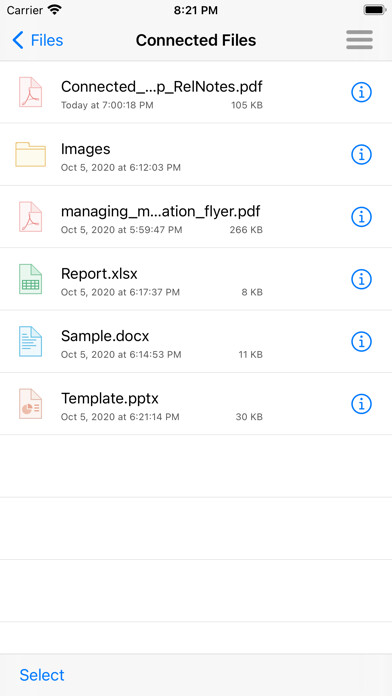This screenshot has width=392, height=696.
Task: Click the PDF icon of Connected_...p_RelNotes.pdf
Action: [31, 92]
